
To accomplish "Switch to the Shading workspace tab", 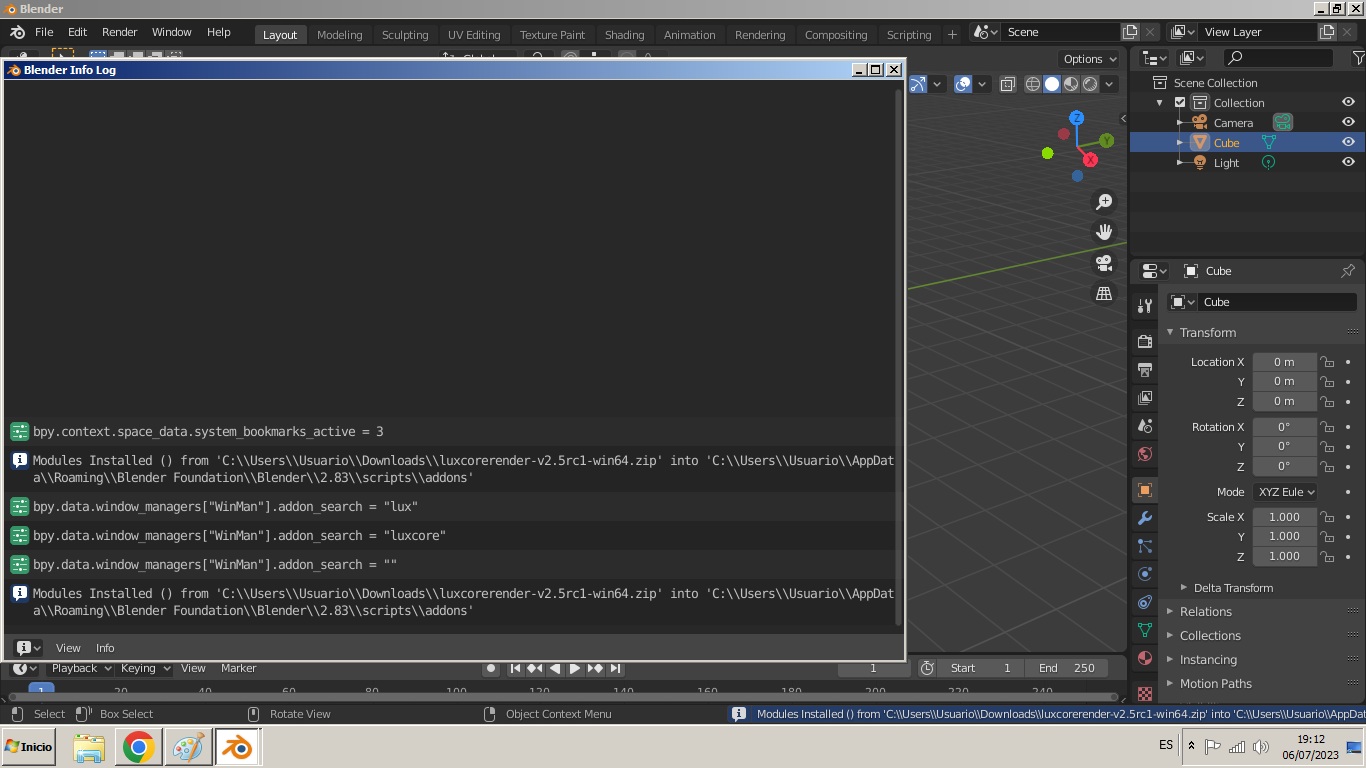I will click(x=624, y=34).
